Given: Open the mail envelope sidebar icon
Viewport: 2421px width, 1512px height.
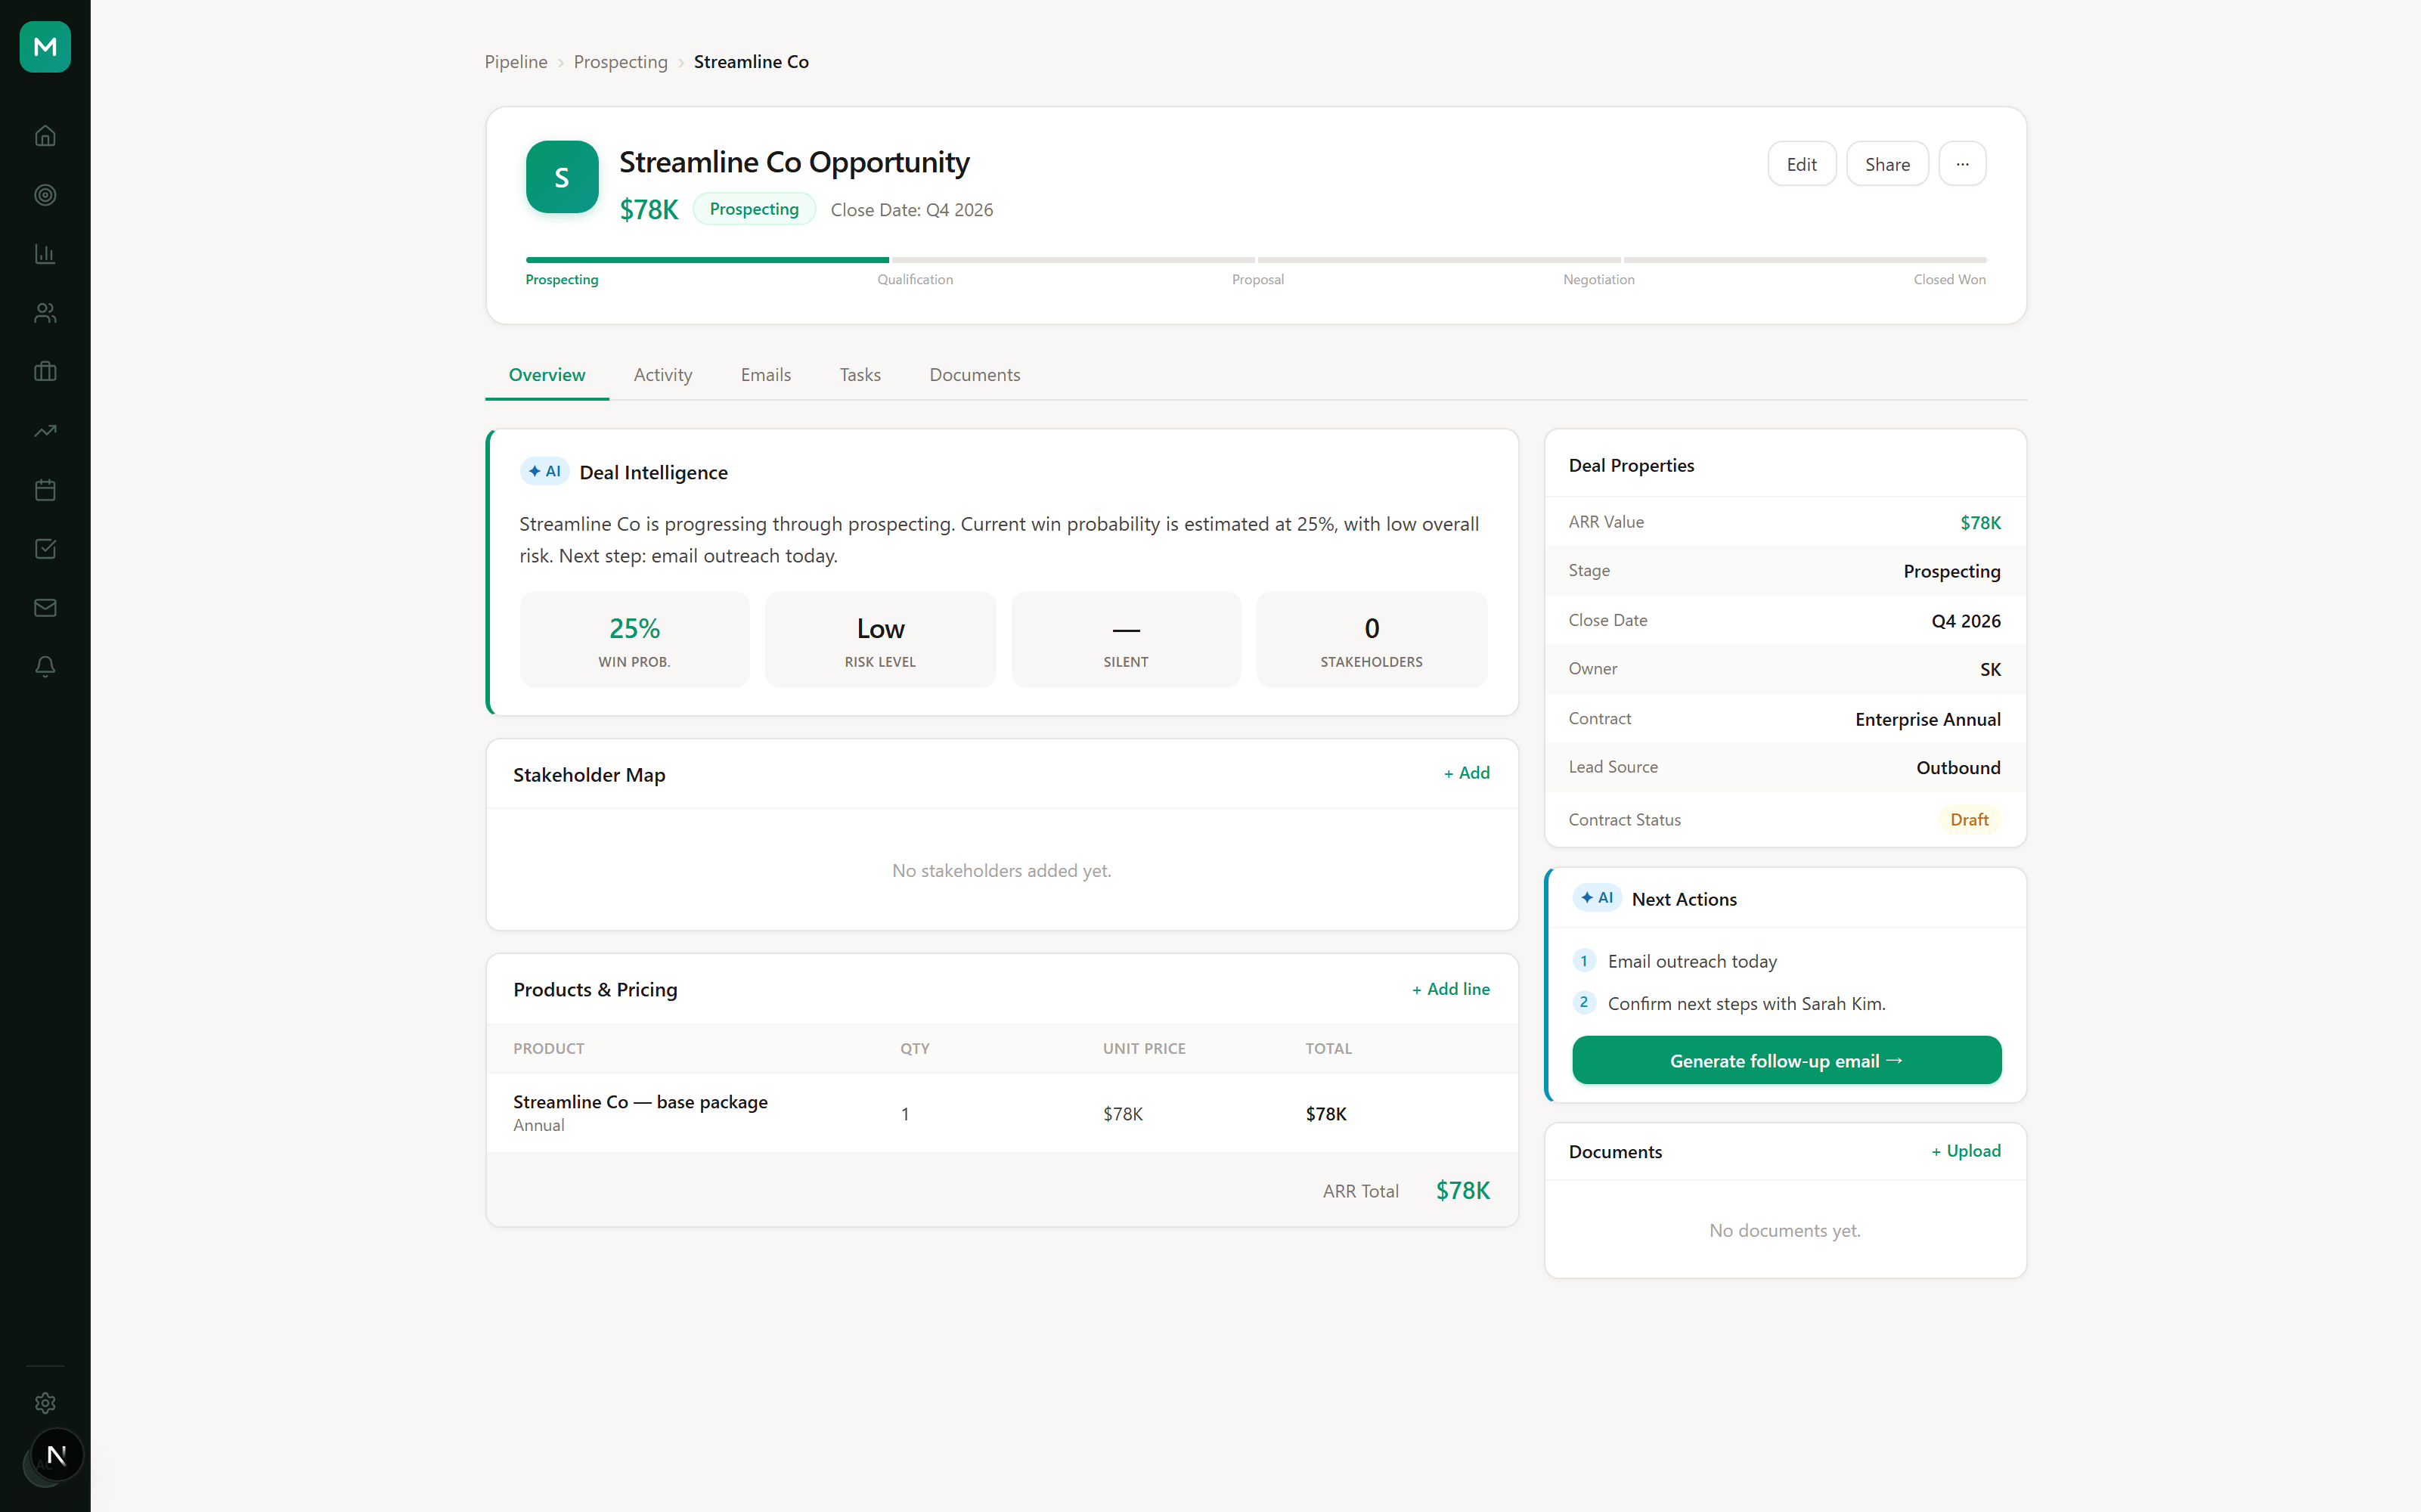Looking at the screenshot, I should (x=45, y=608).
